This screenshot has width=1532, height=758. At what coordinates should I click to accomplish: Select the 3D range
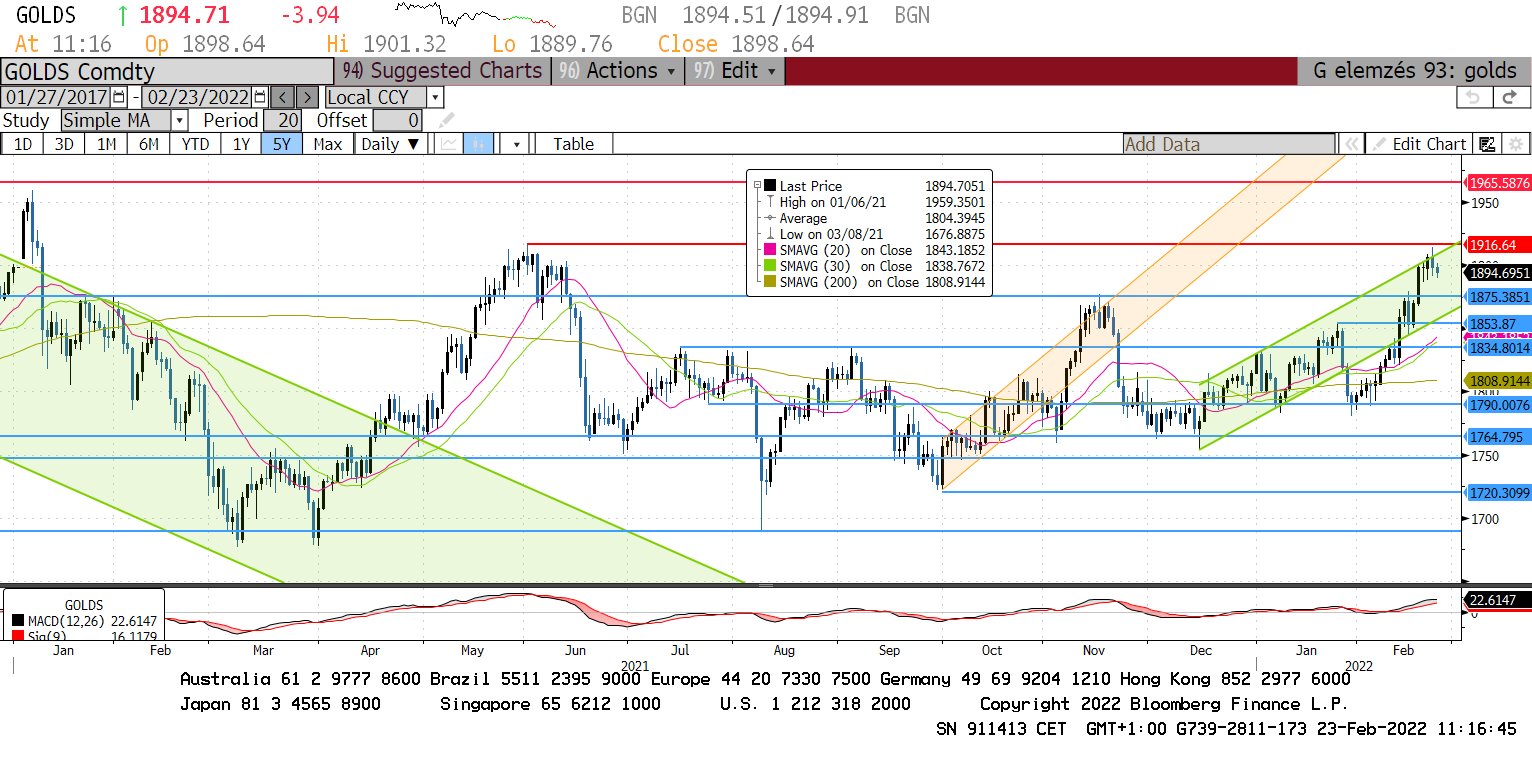(64, 144)
